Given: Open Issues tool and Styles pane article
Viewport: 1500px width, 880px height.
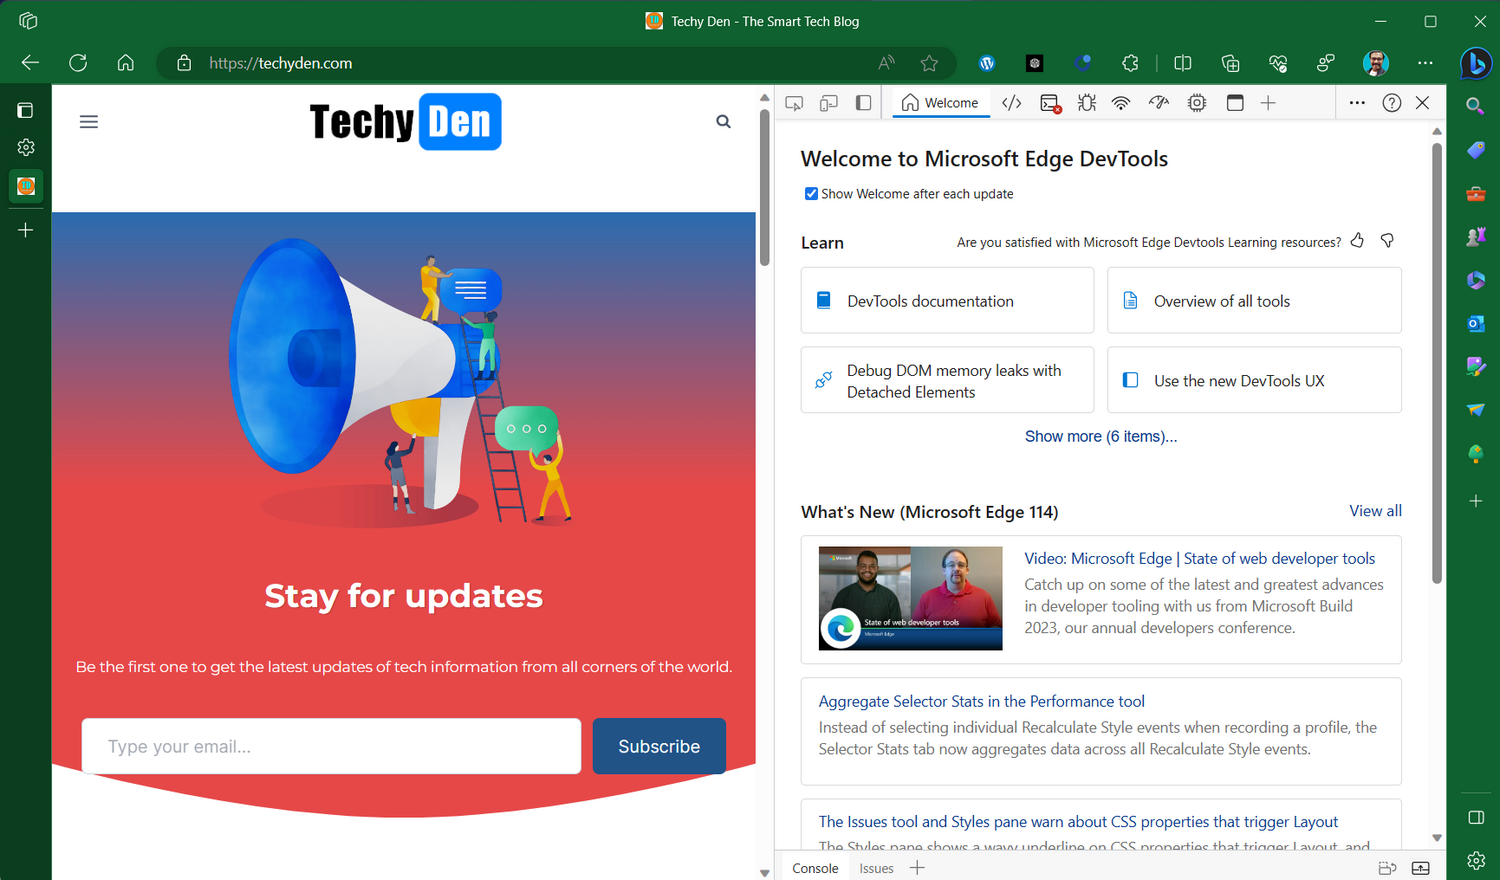Looking at the screenshot, I should 1078,822.
